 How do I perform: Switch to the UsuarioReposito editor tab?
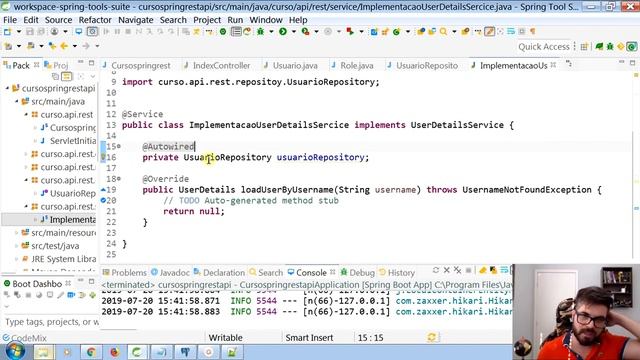[423, 65]
